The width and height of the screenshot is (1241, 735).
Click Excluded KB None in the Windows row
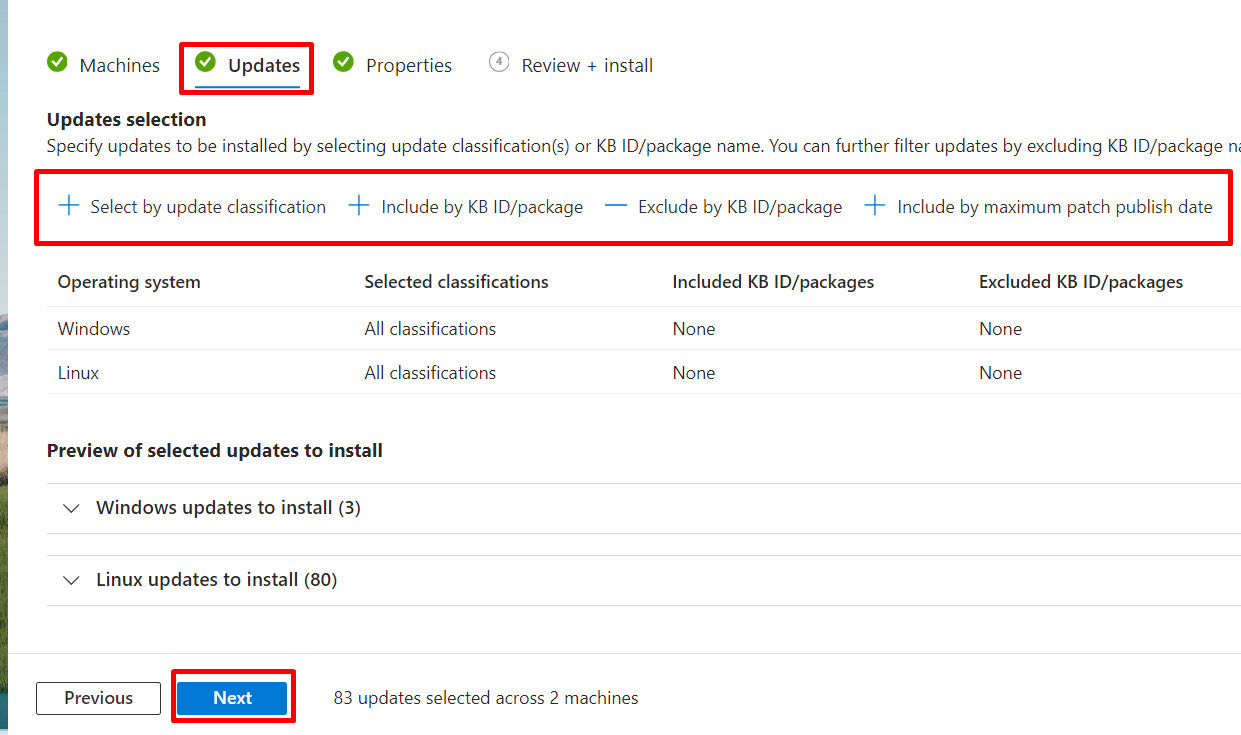tap(1000, 329)
